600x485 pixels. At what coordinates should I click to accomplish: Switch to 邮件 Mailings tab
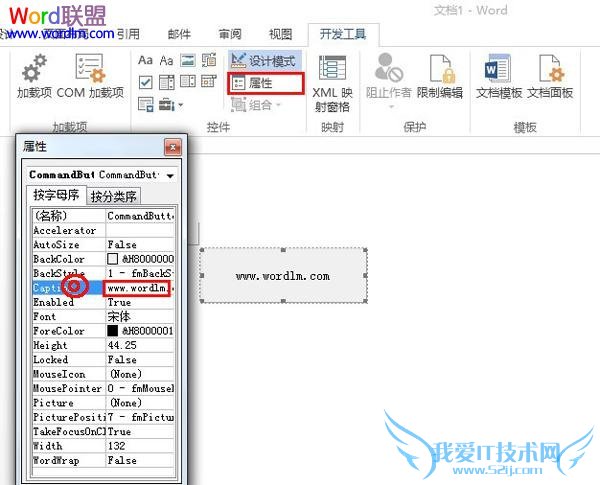pyautogui.click(x=179, y=34)
